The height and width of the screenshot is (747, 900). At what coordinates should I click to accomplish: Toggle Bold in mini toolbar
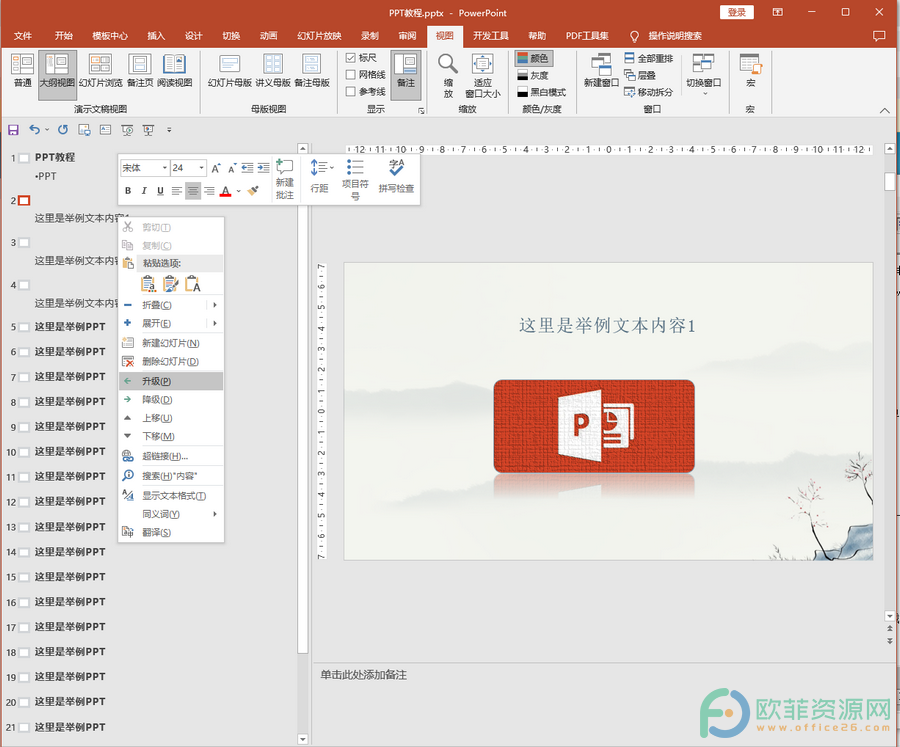[128, 191]
